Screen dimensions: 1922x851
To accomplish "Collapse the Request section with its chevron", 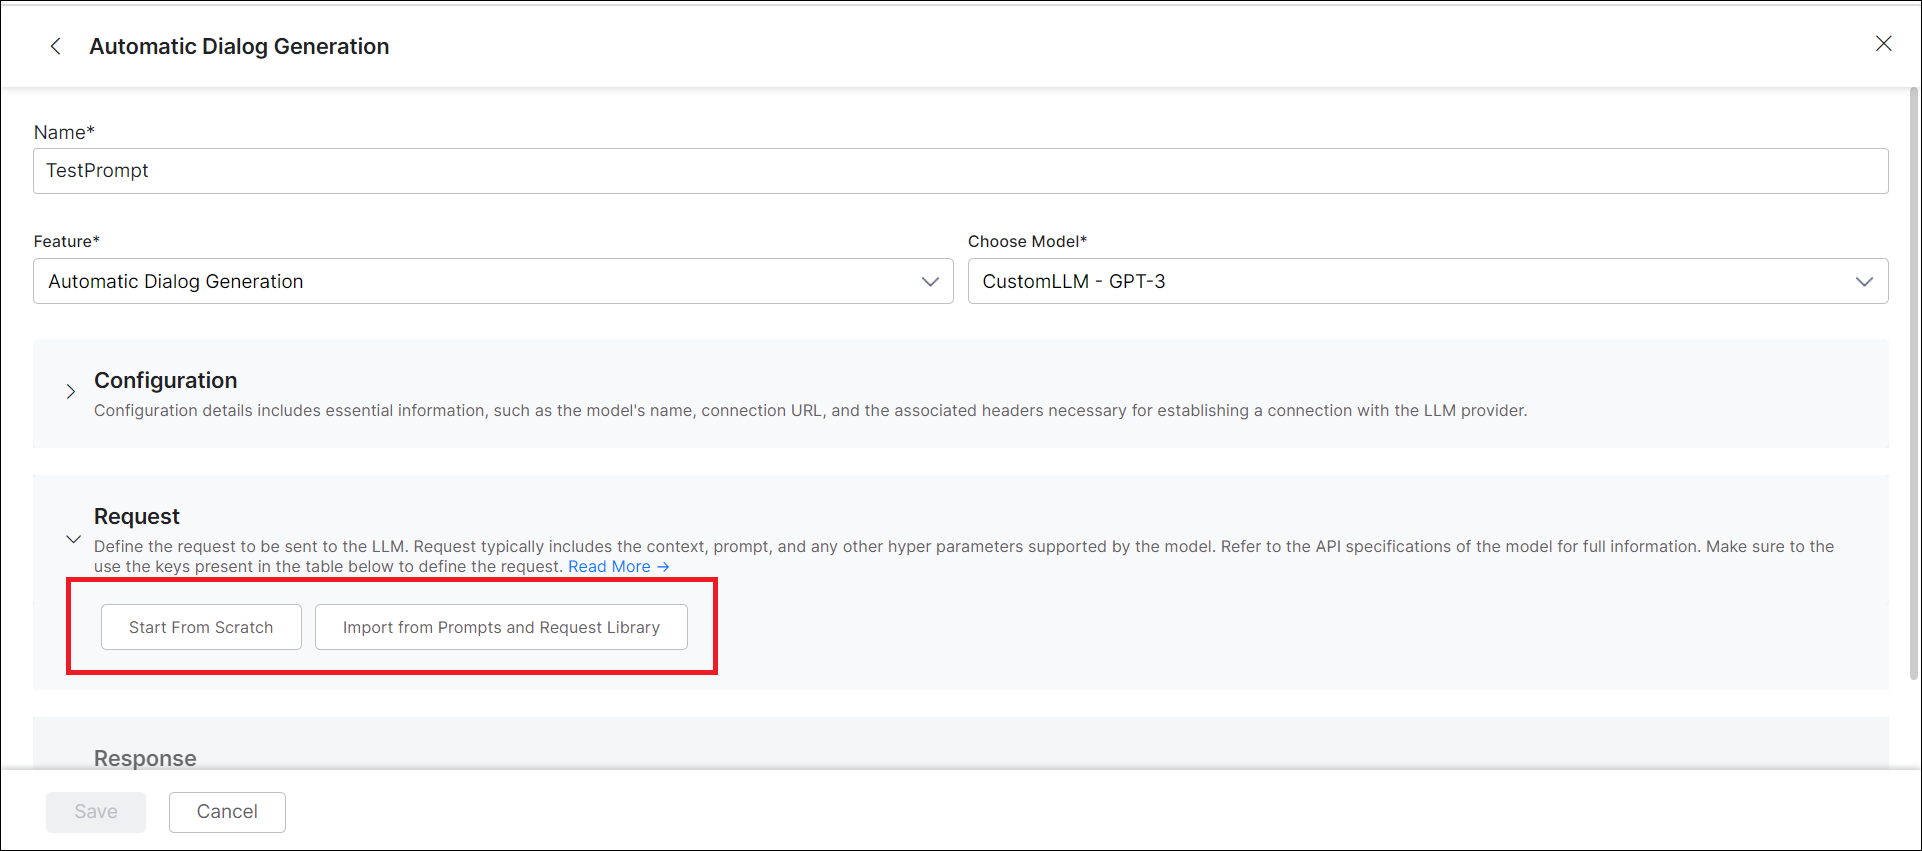I will tap(73, 539).
